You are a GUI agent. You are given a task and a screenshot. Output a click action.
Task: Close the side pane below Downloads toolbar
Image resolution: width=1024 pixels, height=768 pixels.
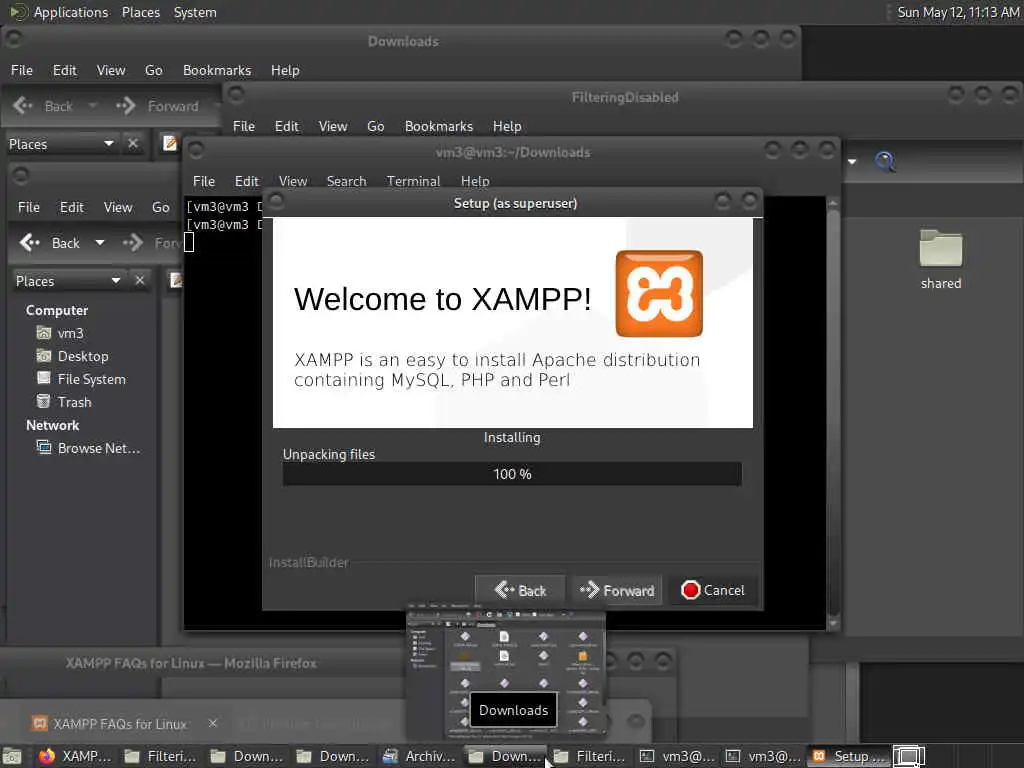click(x=133, y=144)
